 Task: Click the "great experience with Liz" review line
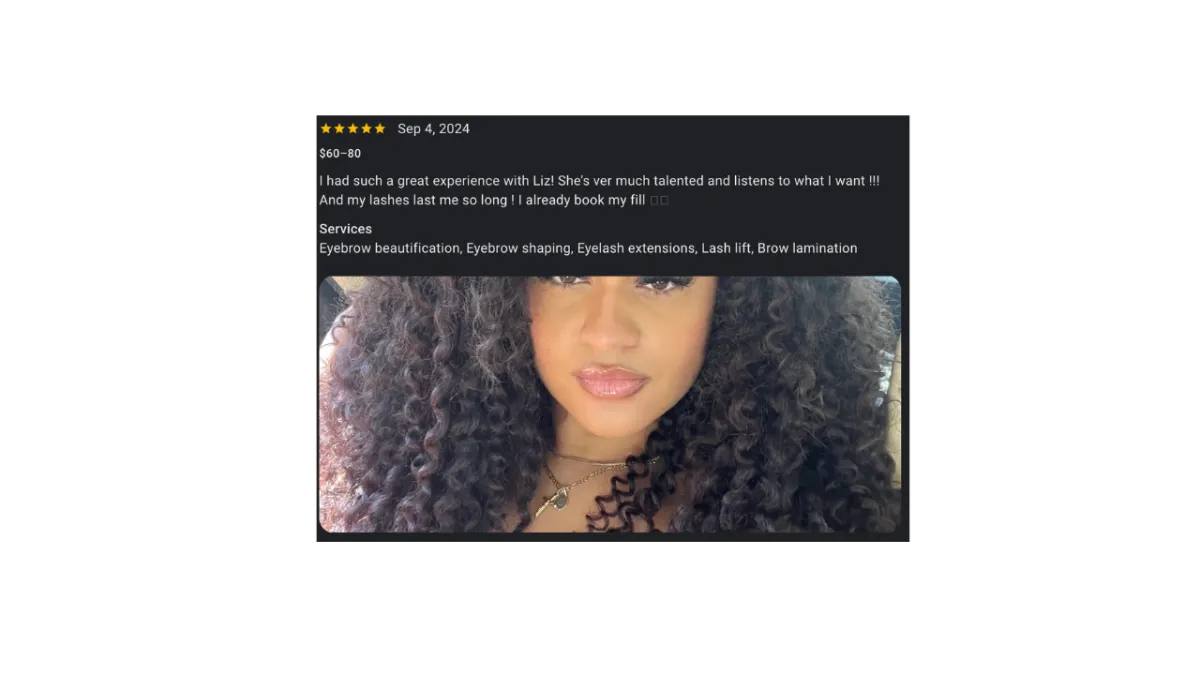pos(600,181)
